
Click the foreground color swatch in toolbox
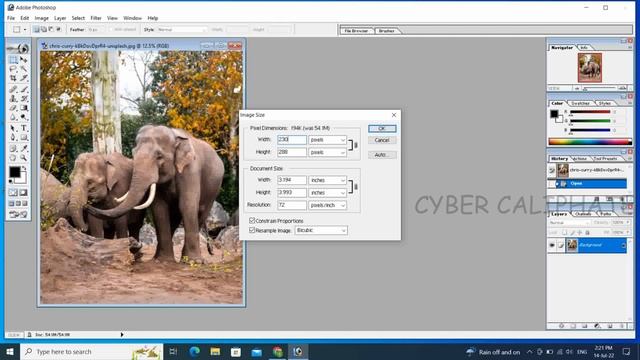14,172
